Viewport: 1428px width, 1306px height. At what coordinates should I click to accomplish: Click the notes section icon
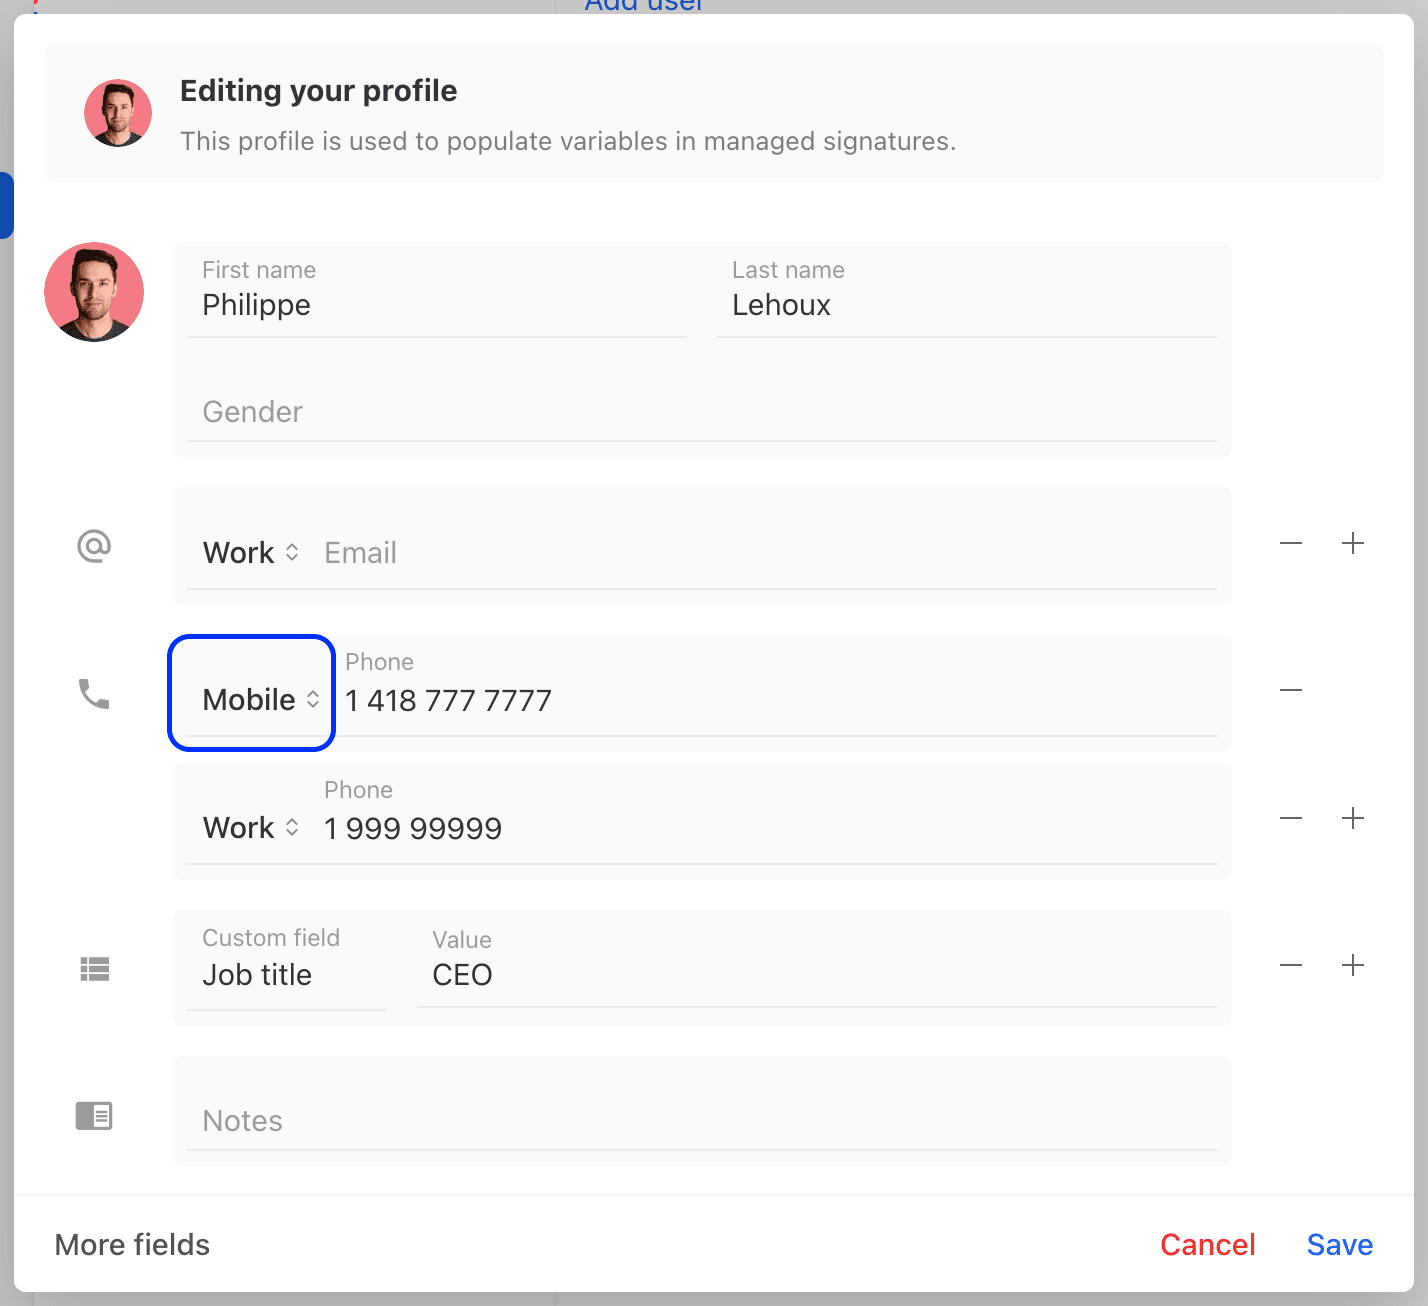point(94,1115)
